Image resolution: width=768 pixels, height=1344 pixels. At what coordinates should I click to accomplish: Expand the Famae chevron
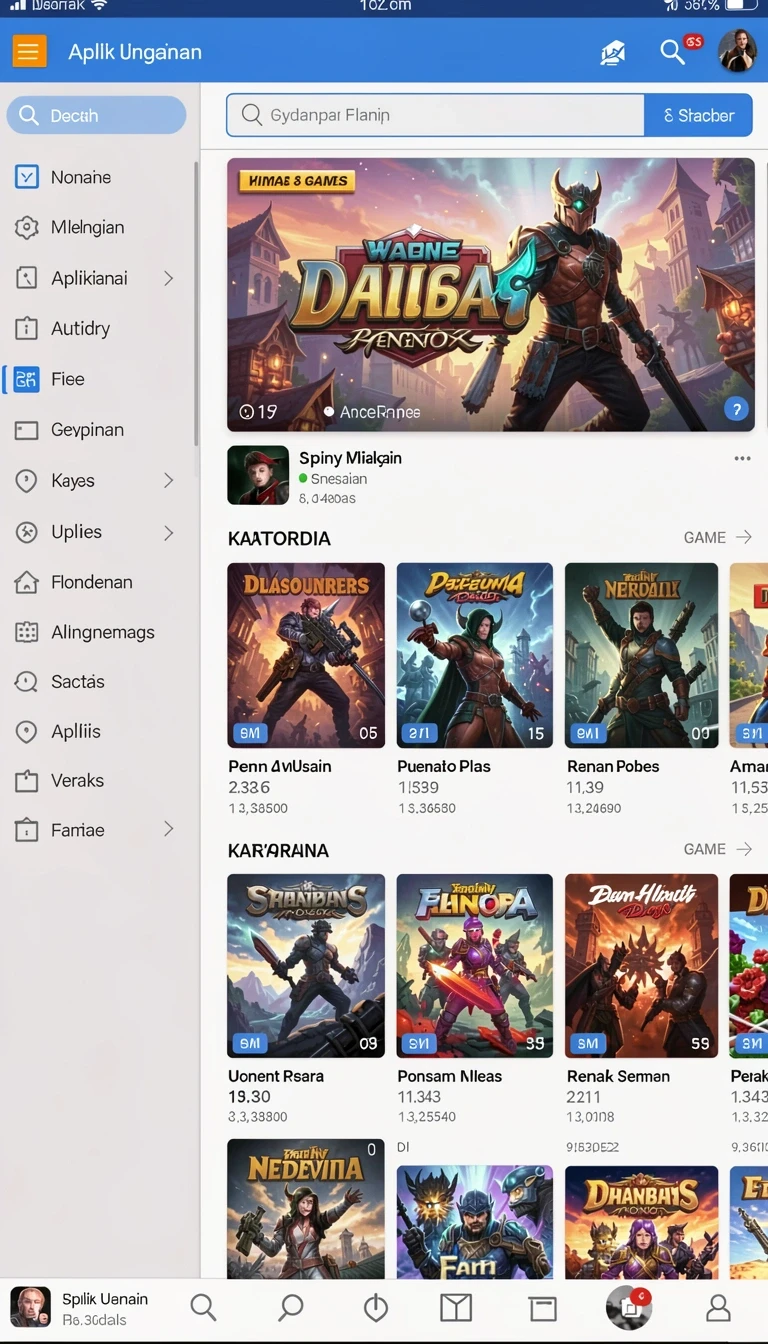pyautogui.click(x=168, y=829)
